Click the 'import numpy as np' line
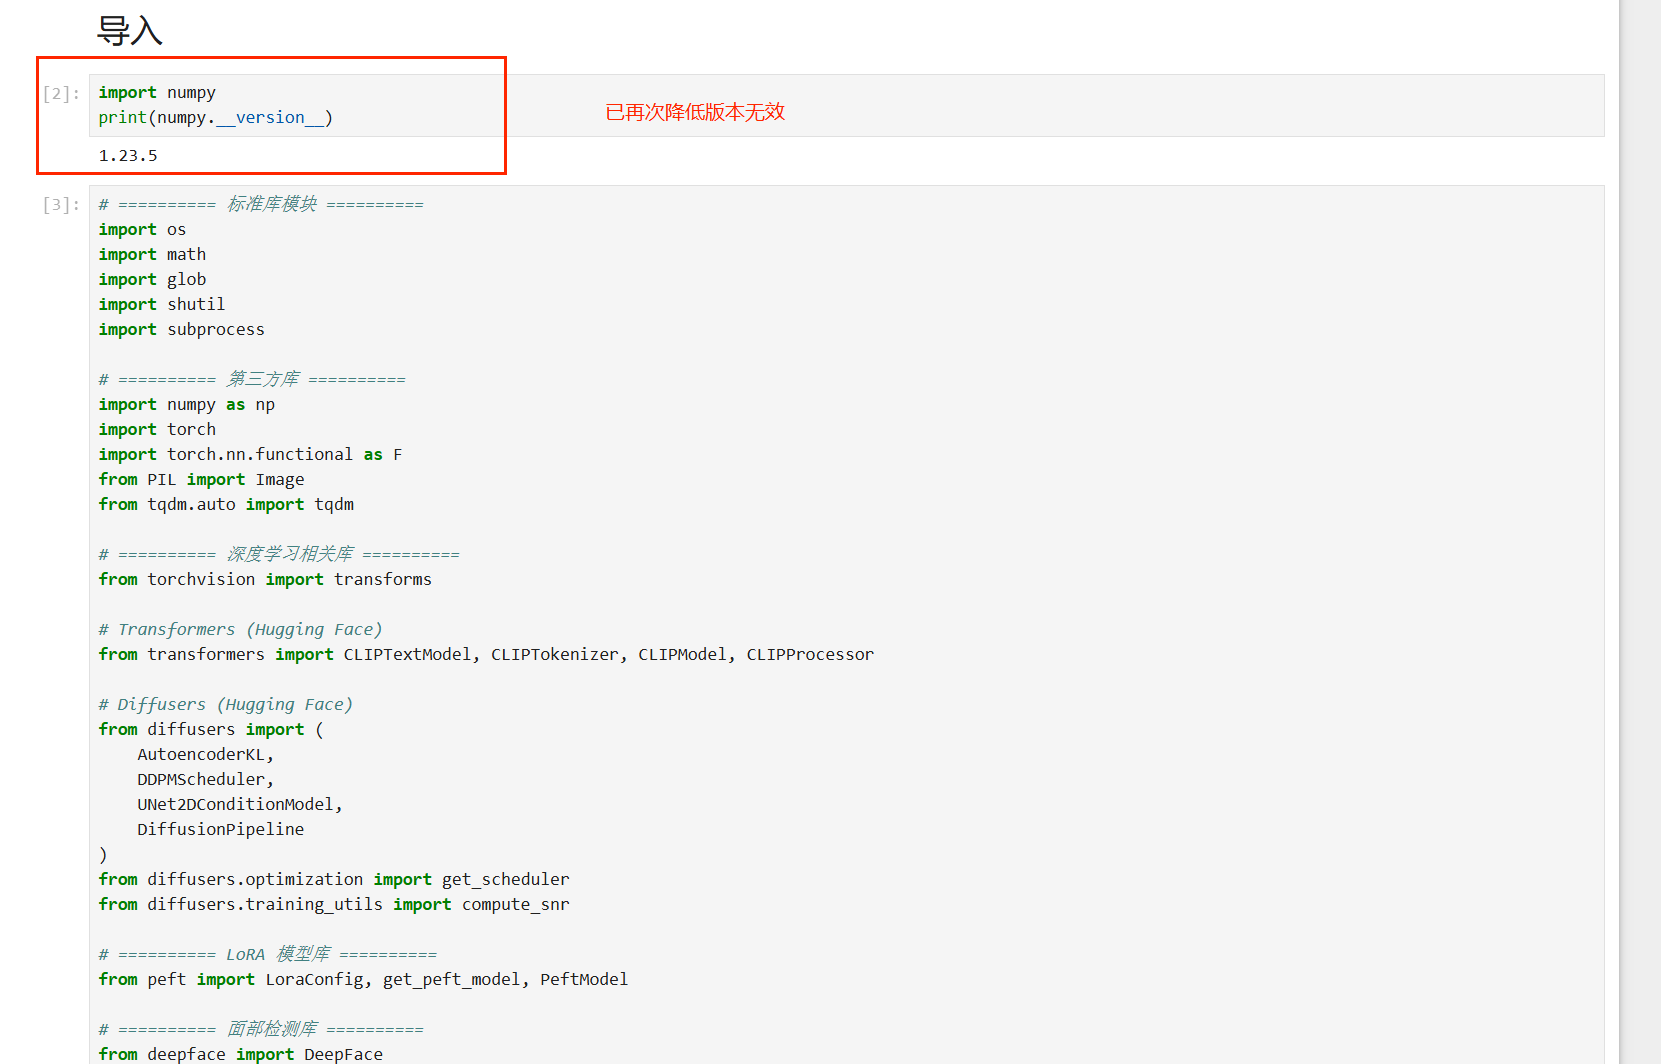Image resolution: width=1661 pixels, height=1064 pixels. [186, 405]
